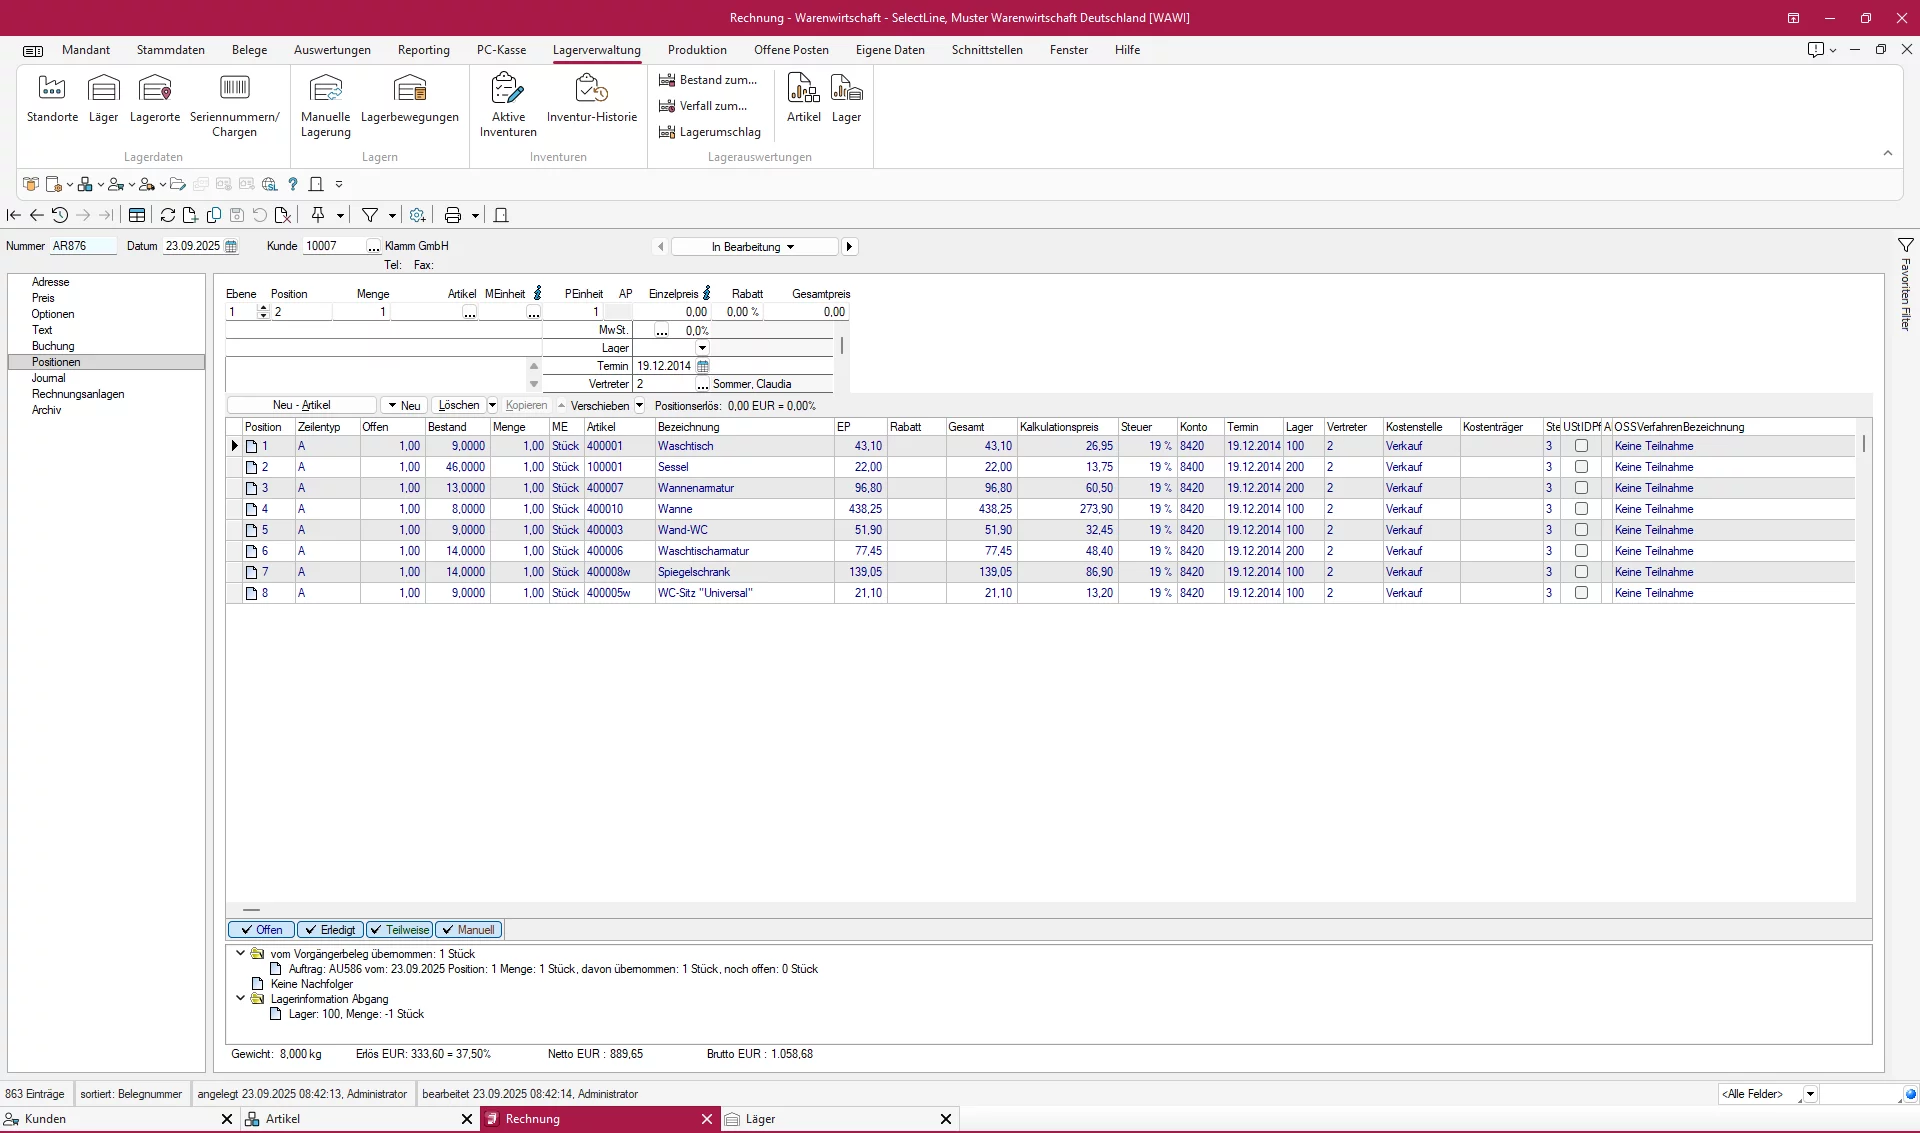Check the UStIDPf checkbox for Waschtisch row
This screenshot has width=1920, height=1133.
click(1581, 446)
